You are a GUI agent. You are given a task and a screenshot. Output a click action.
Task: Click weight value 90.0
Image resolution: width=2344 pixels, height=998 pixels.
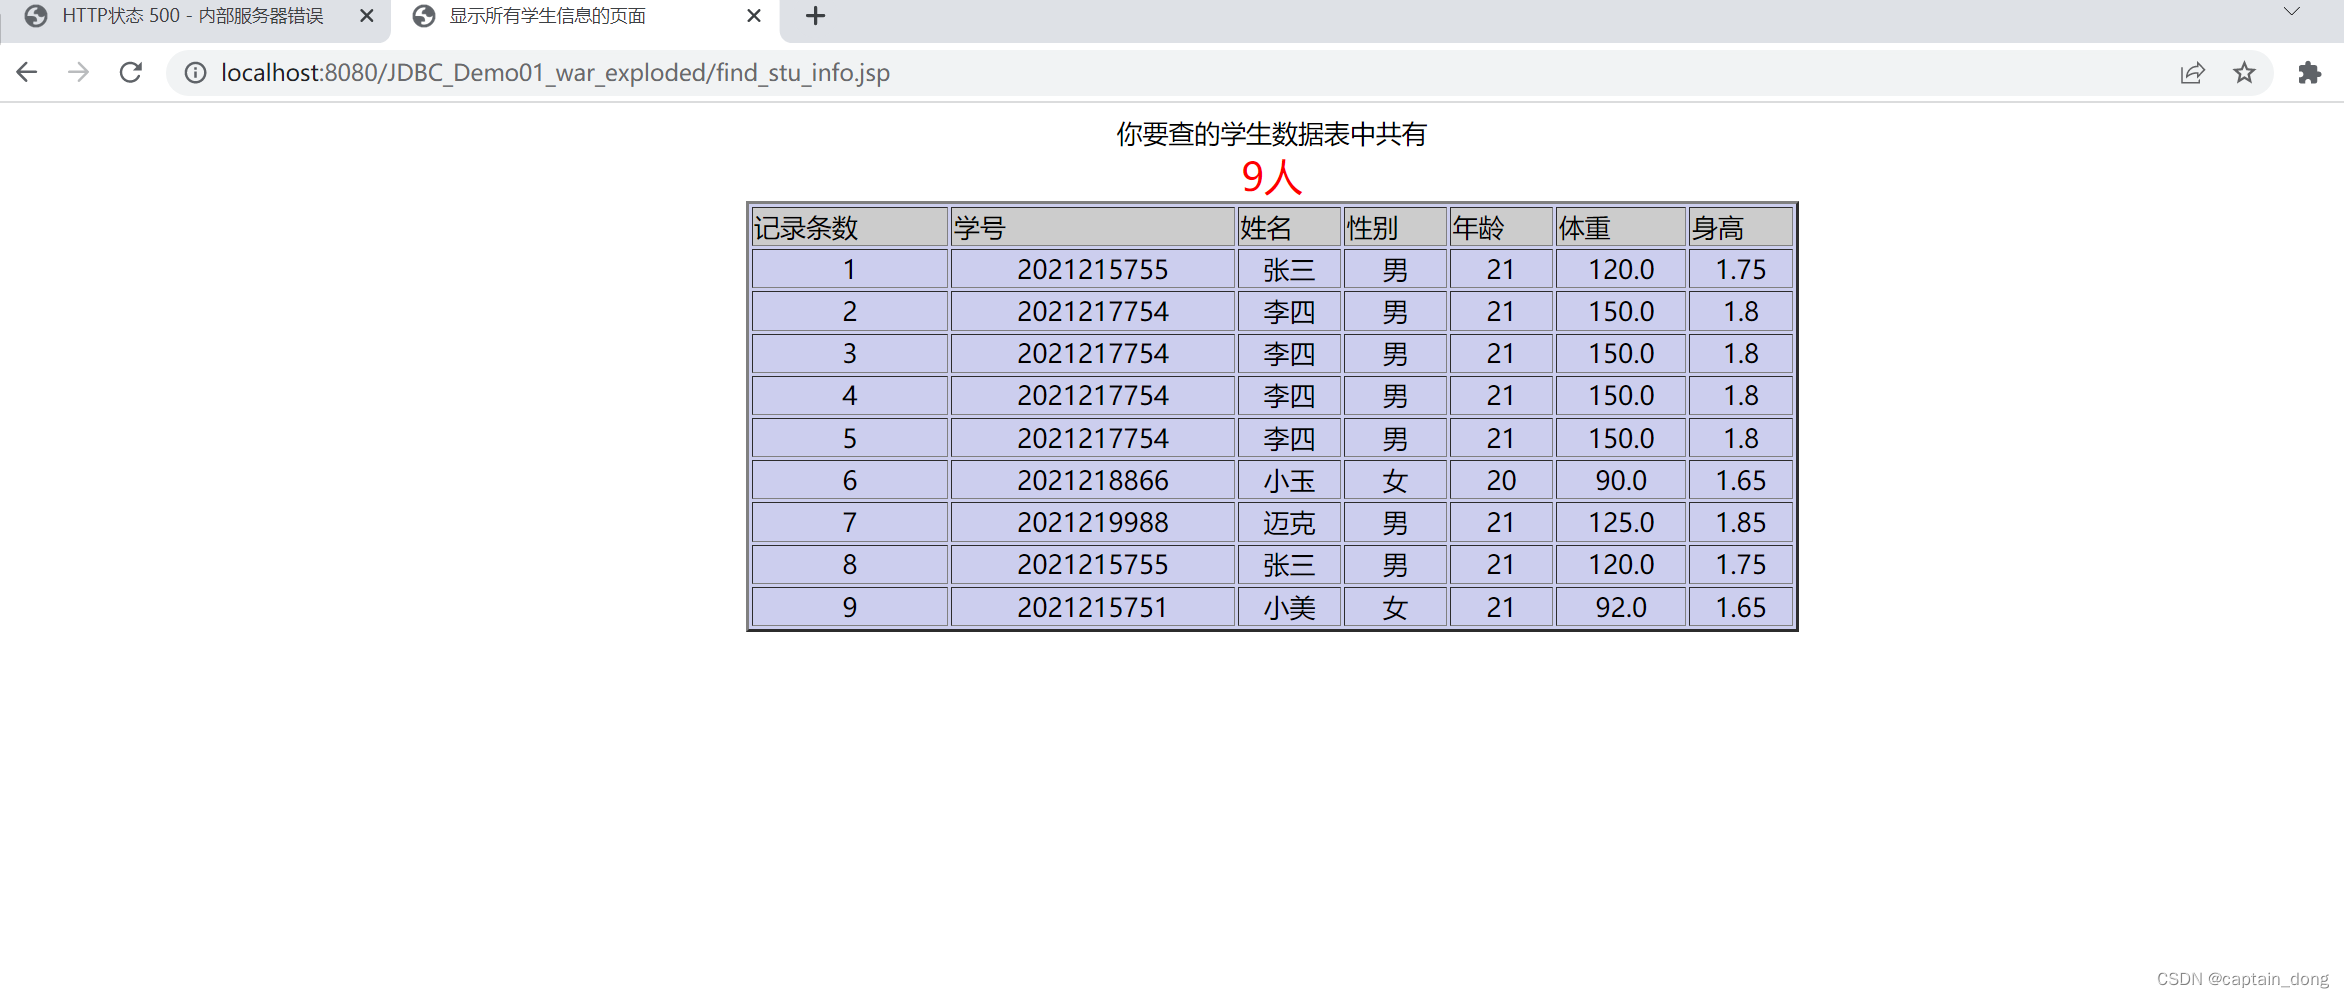click(1621, 480)
